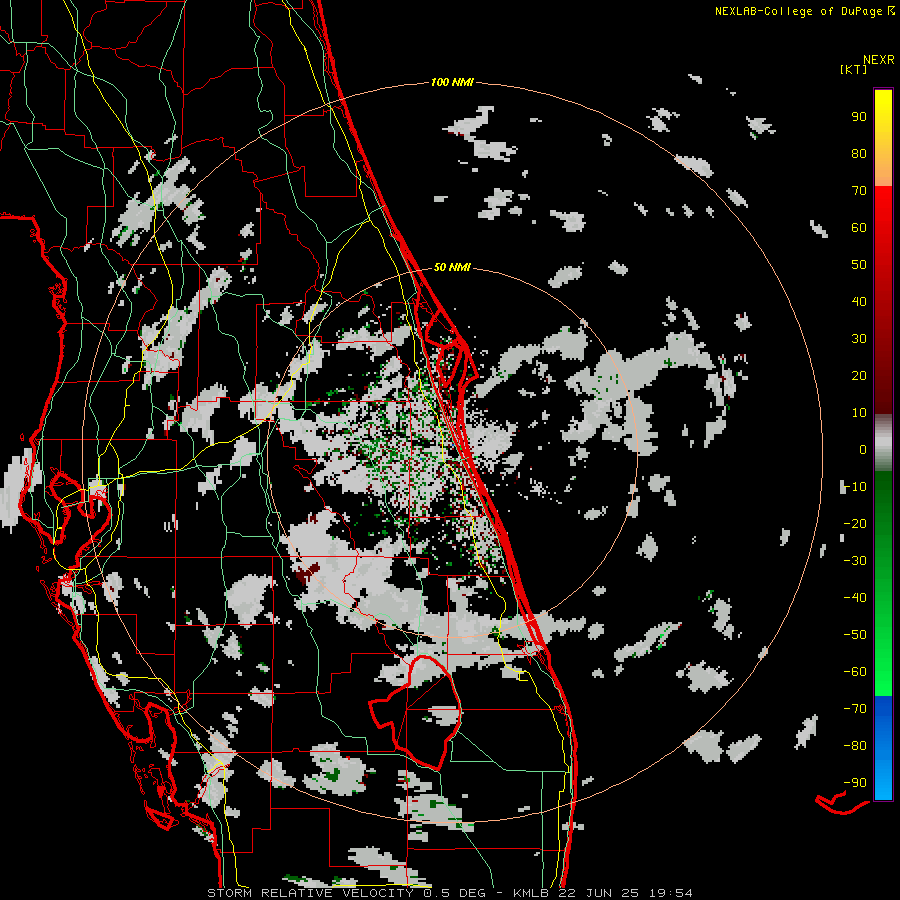This screenshot has height=900, width=900.
Task: Click the KMLB station identifier in the footer
Action: [531, 893]
